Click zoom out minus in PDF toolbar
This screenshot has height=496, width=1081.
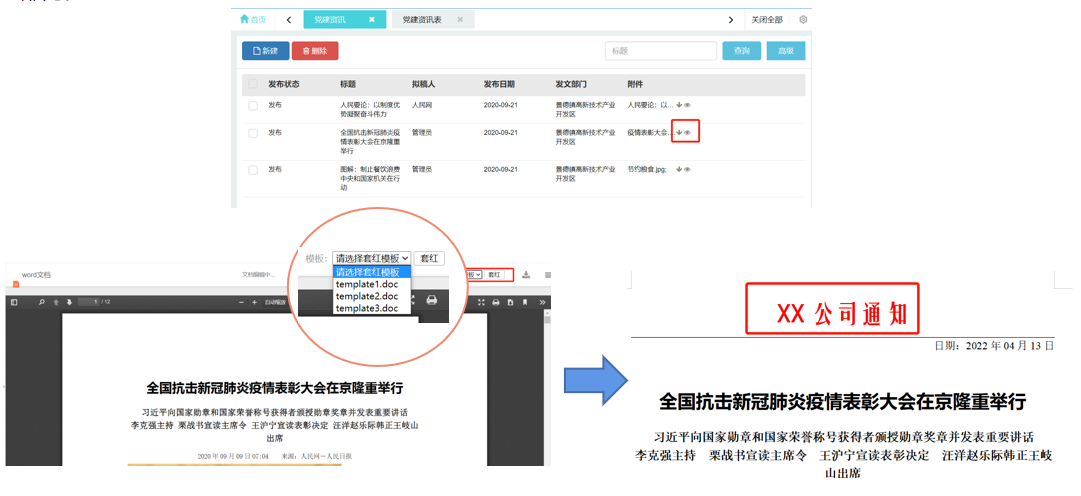(x=241, y=302)
